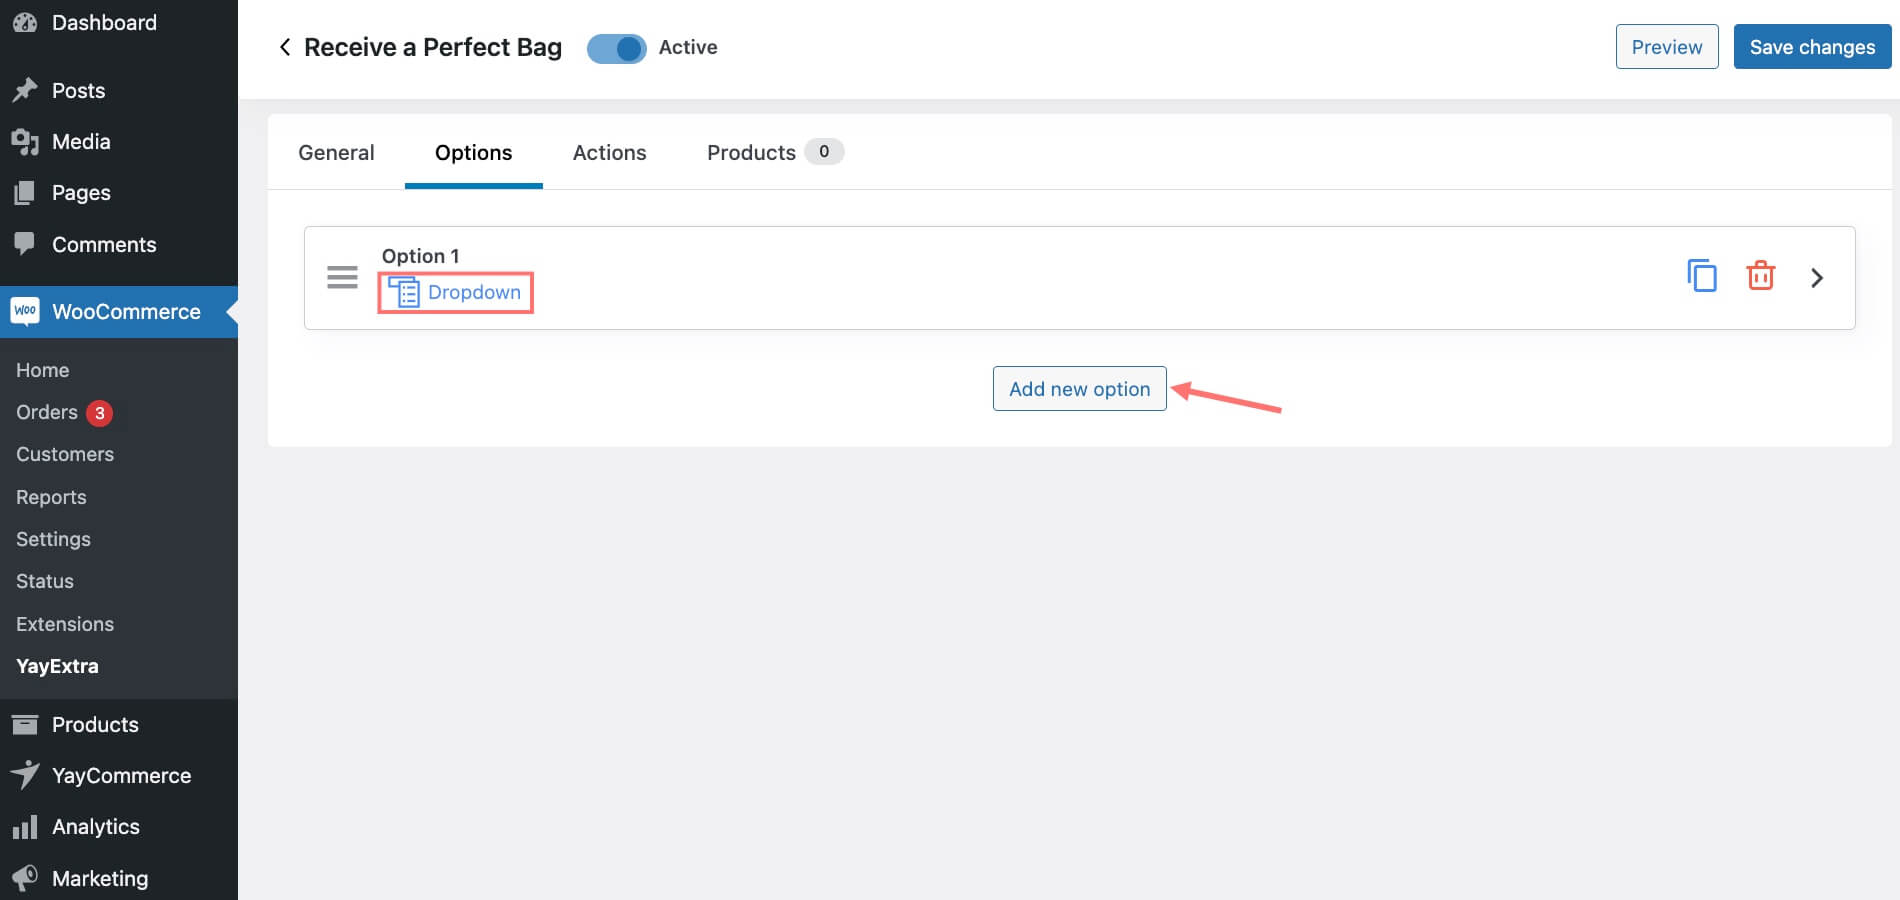This screenshot has width=1900, height=900.
Task: Open the General tab
Action: coord(336,152)
